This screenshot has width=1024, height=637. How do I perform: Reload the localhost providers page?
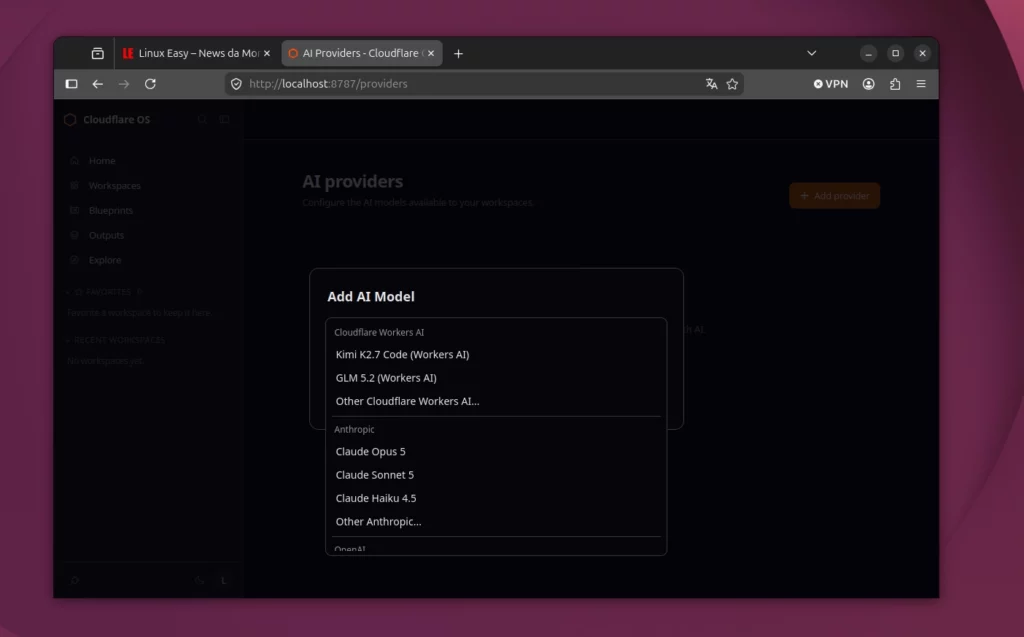[150, 84]
